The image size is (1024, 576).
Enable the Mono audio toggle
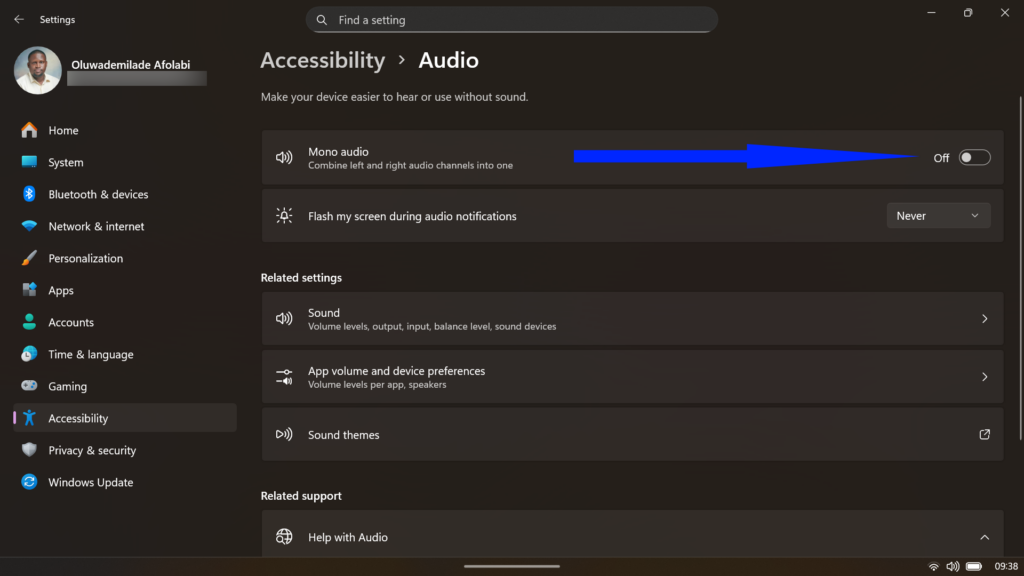pyautogui.click(x=975, y=157)
